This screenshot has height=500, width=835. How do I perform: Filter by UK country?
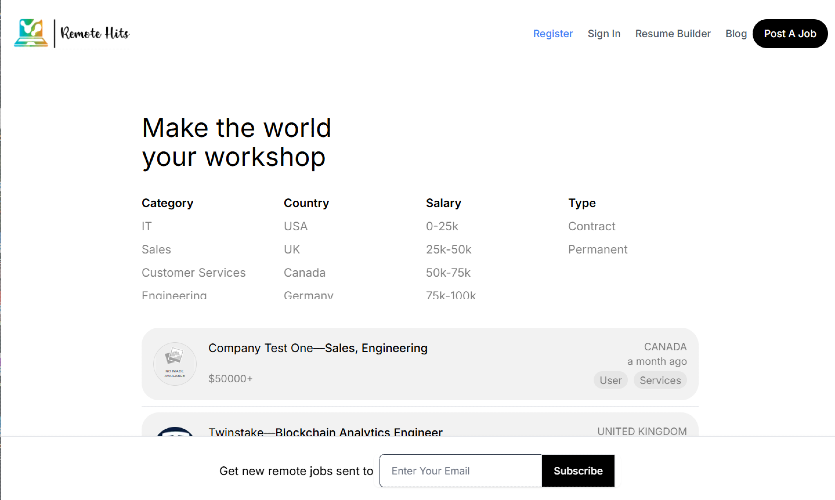click(x=292, y=249)
